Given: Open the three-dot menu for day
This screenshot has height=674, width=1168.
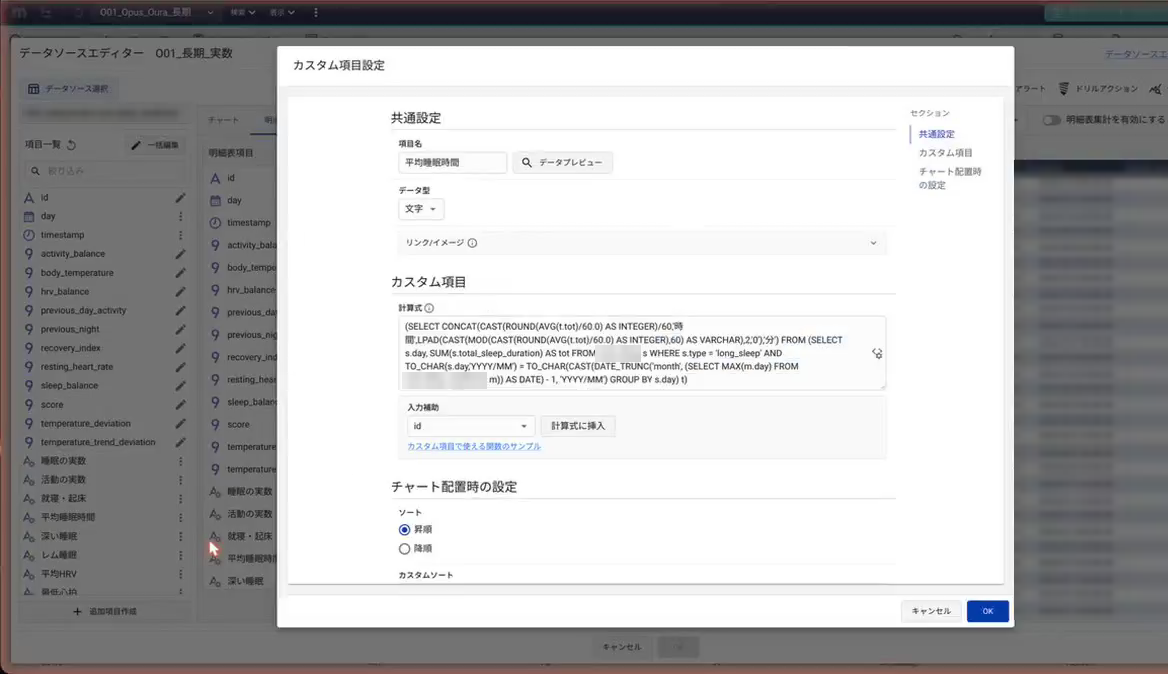Looking at the screenshot, I should point(180,216).
